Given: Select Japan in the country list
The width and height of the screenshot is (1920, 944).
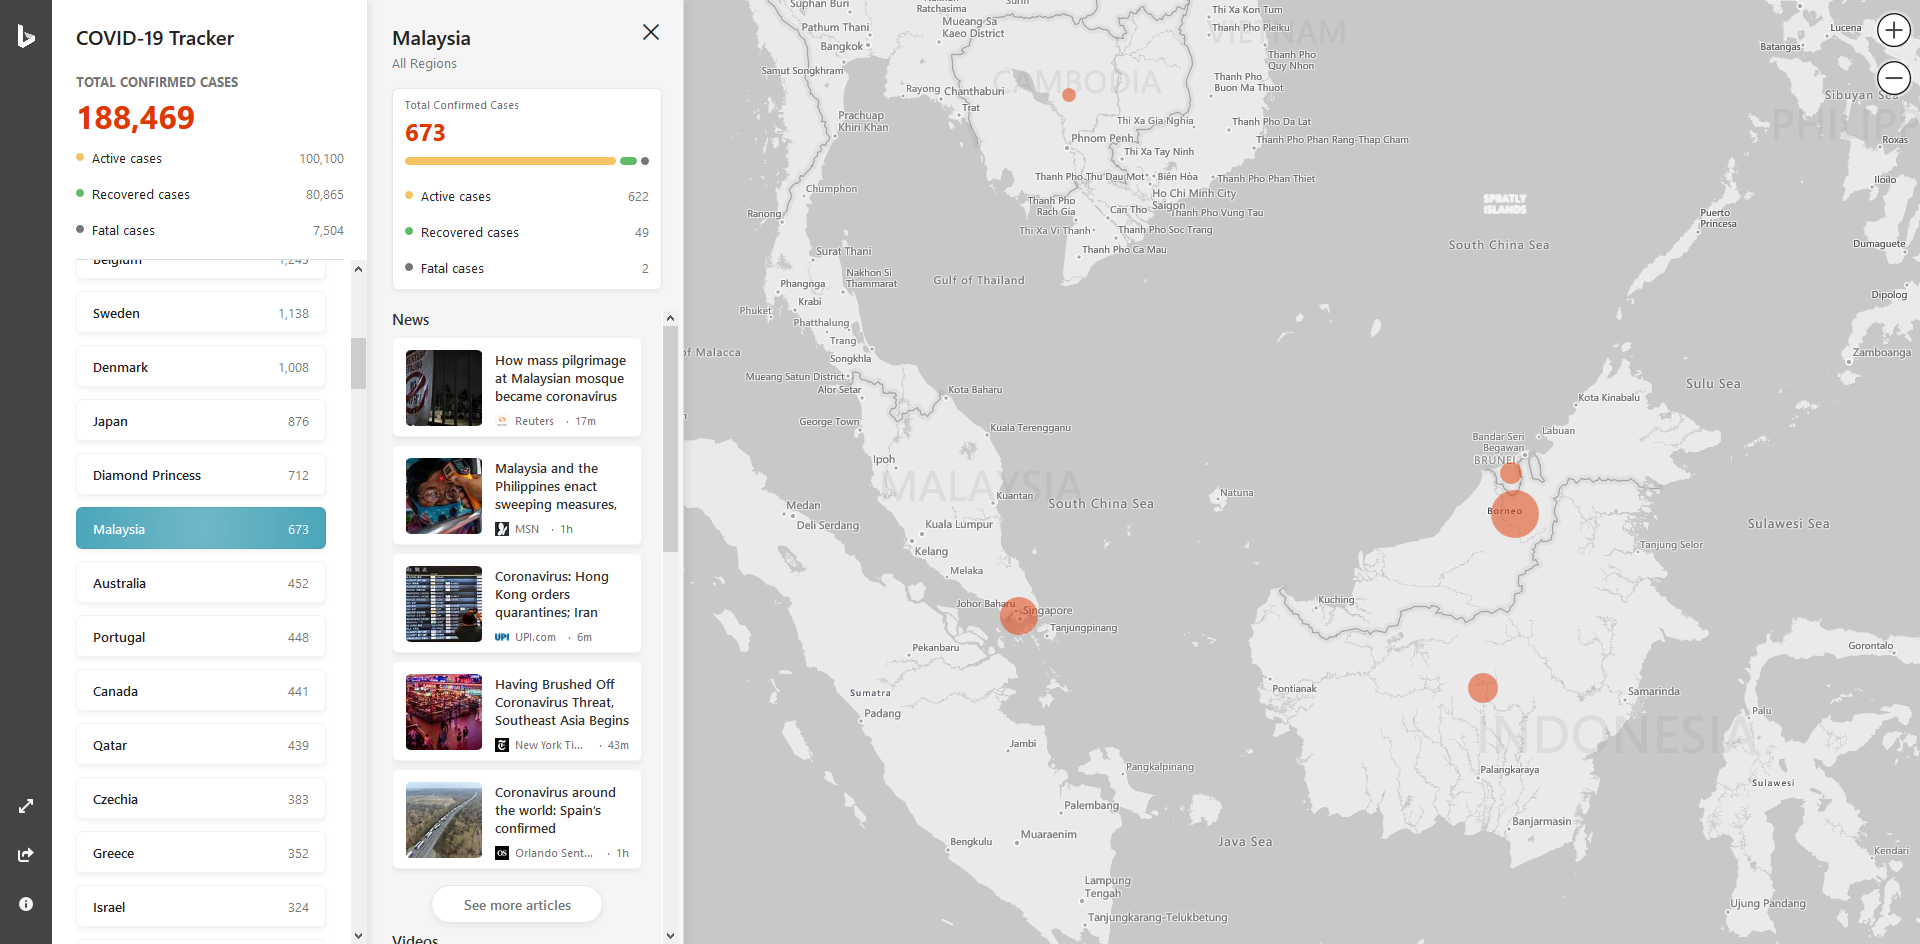Looking at the screenshot, I should point(200,421).
